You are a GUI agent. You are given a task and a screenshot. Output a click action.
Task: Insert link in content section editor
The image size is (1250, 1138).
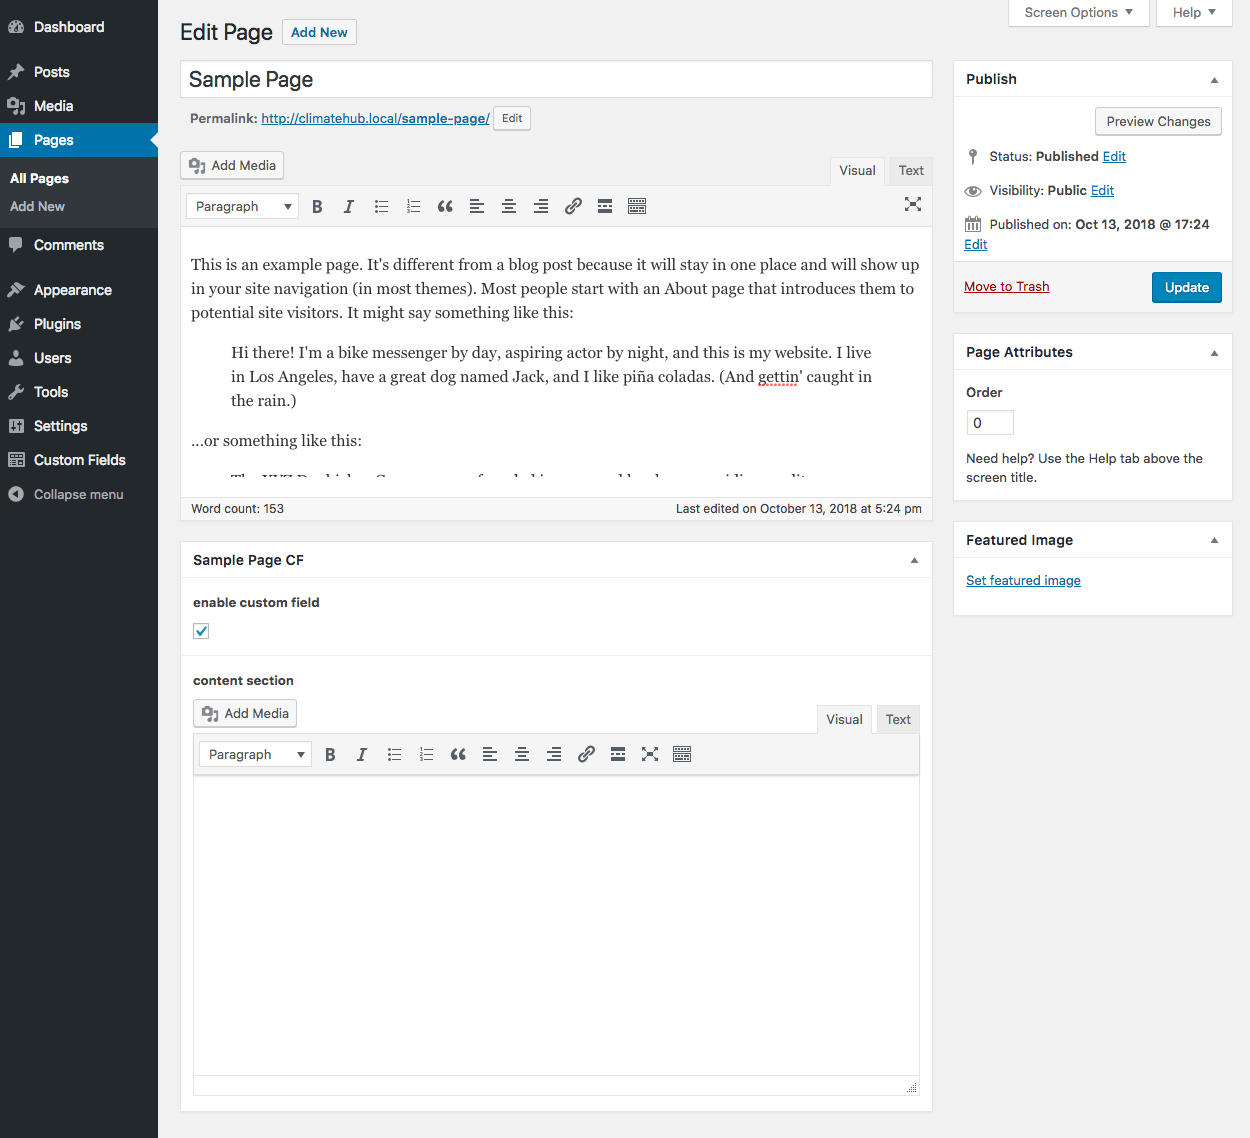click(586, 754)
